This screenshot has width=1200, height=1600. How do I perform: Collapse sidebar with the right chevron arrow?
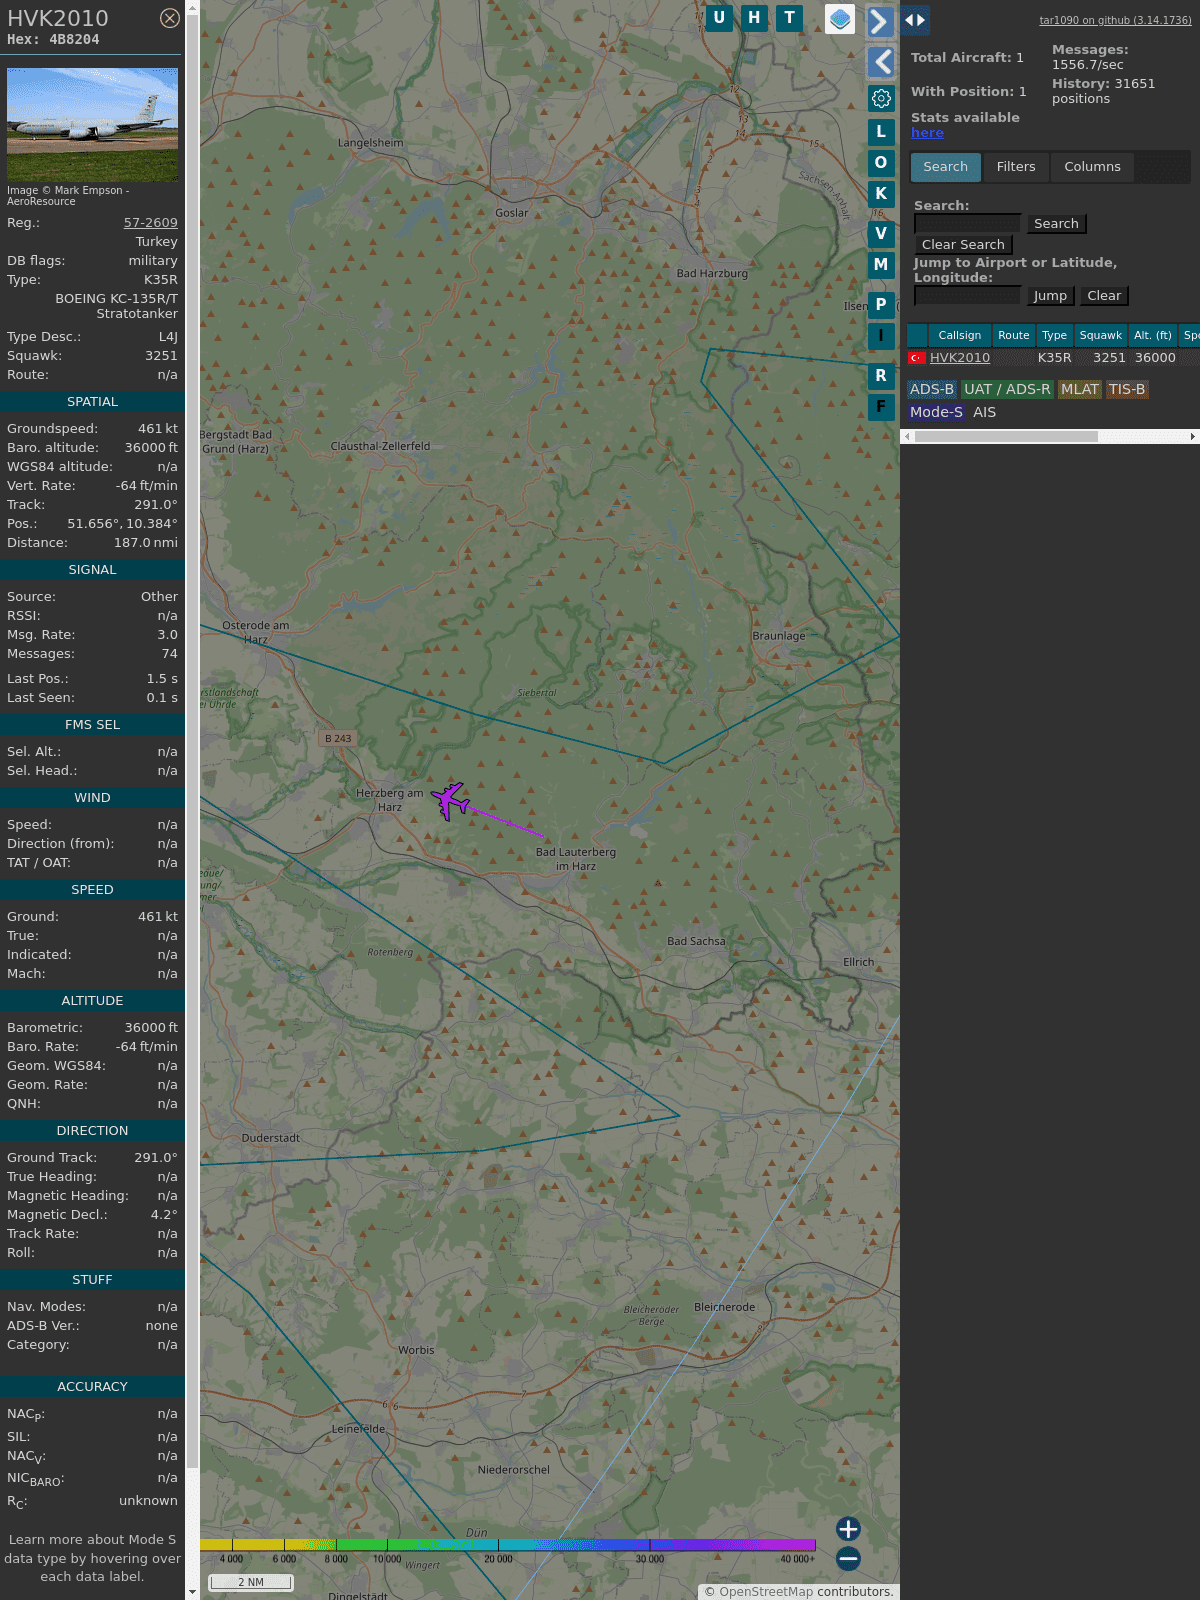click(880, 22)
